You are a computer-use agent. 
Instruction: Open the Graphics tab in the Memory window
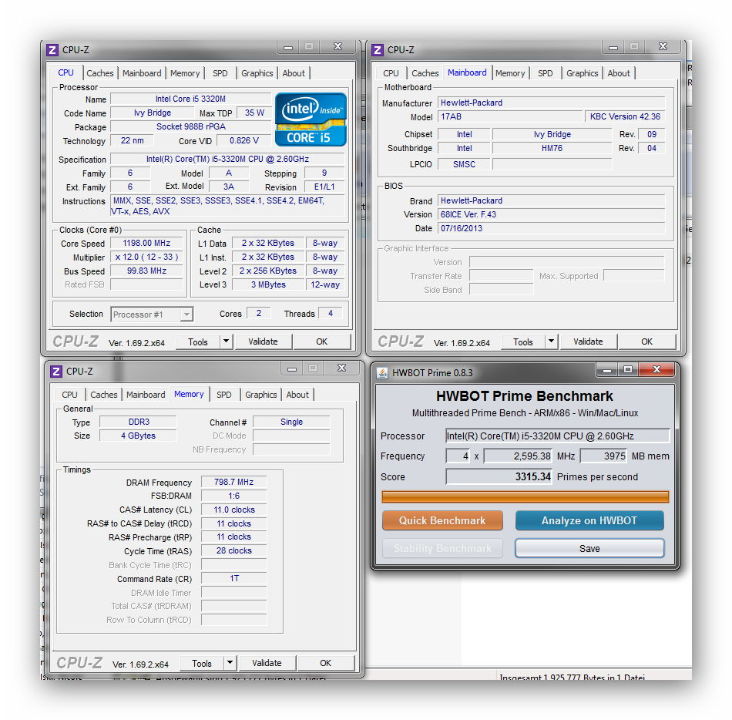[x=261, y=395]
